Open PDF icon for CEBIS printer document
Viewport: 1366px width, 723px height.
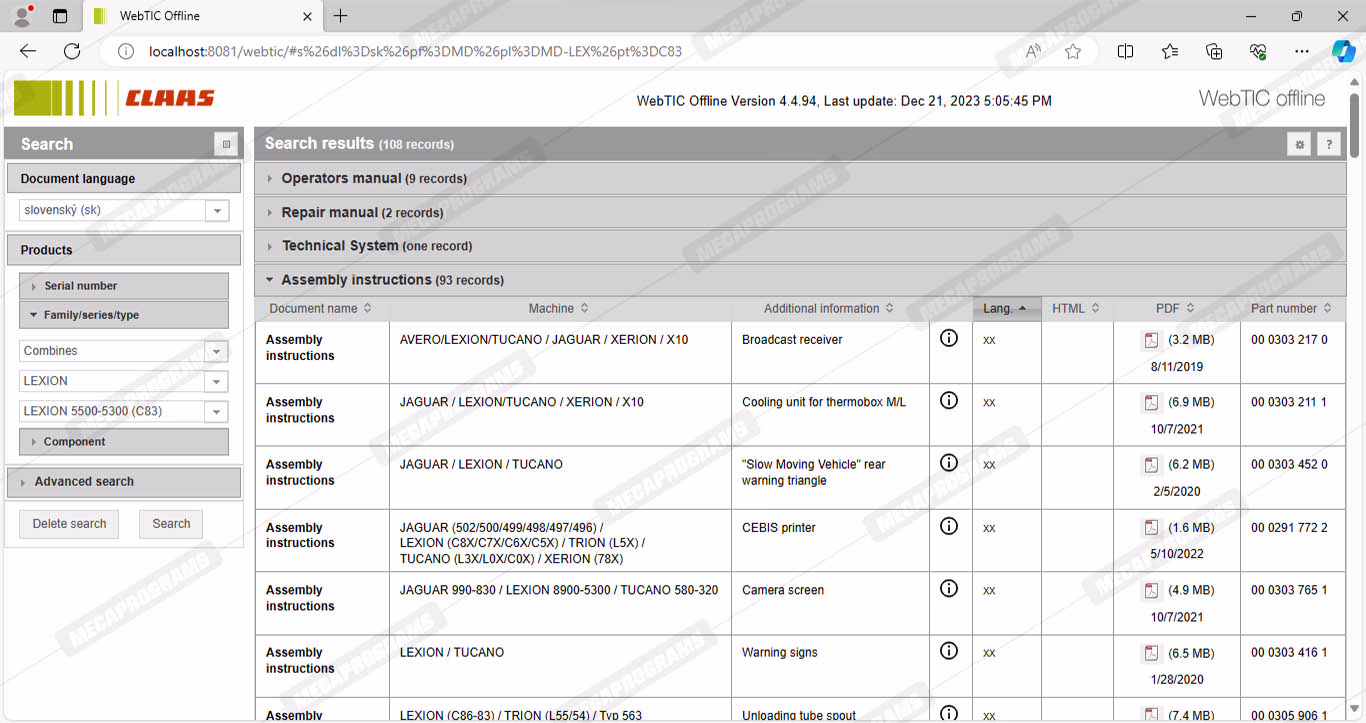click(1151, 528)
